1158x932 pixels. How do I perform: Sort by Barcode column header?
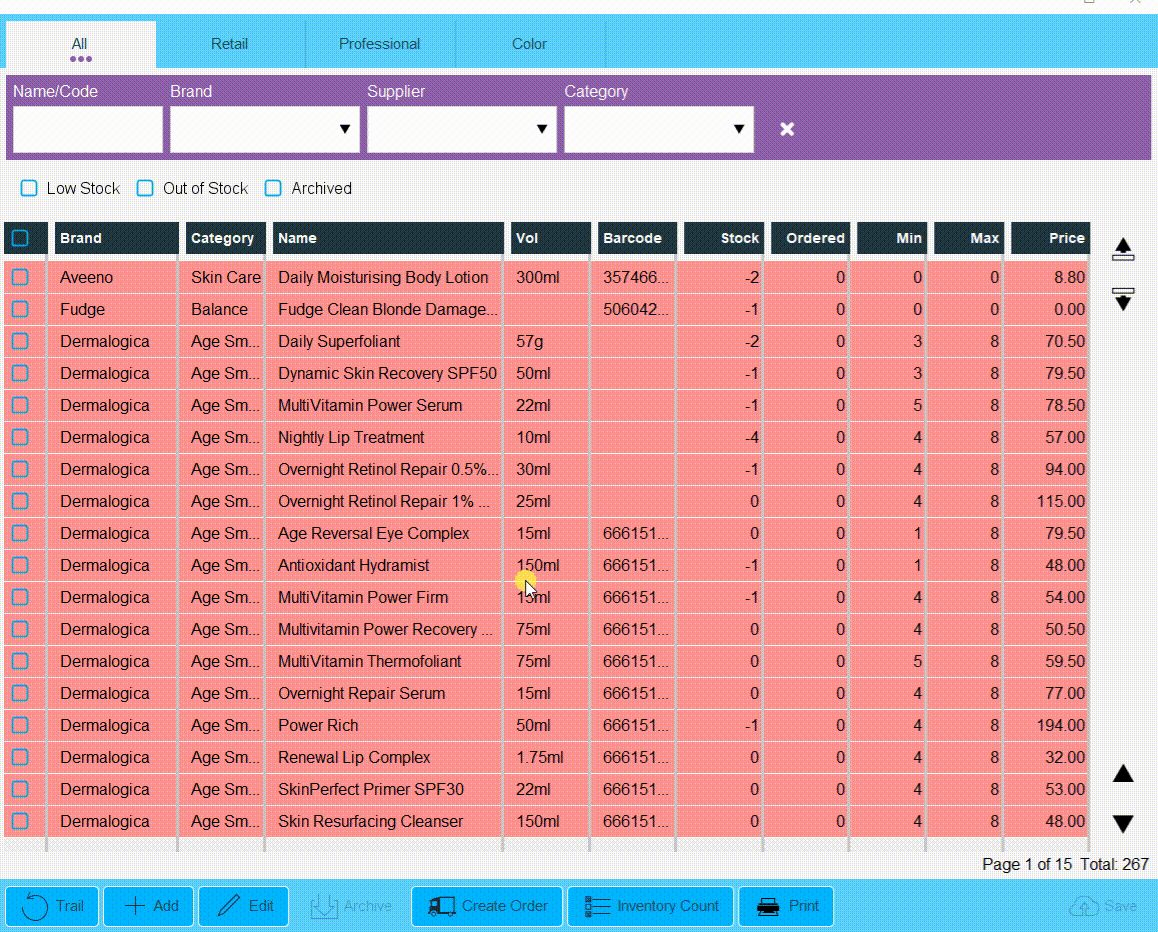(x=637, y=238)
